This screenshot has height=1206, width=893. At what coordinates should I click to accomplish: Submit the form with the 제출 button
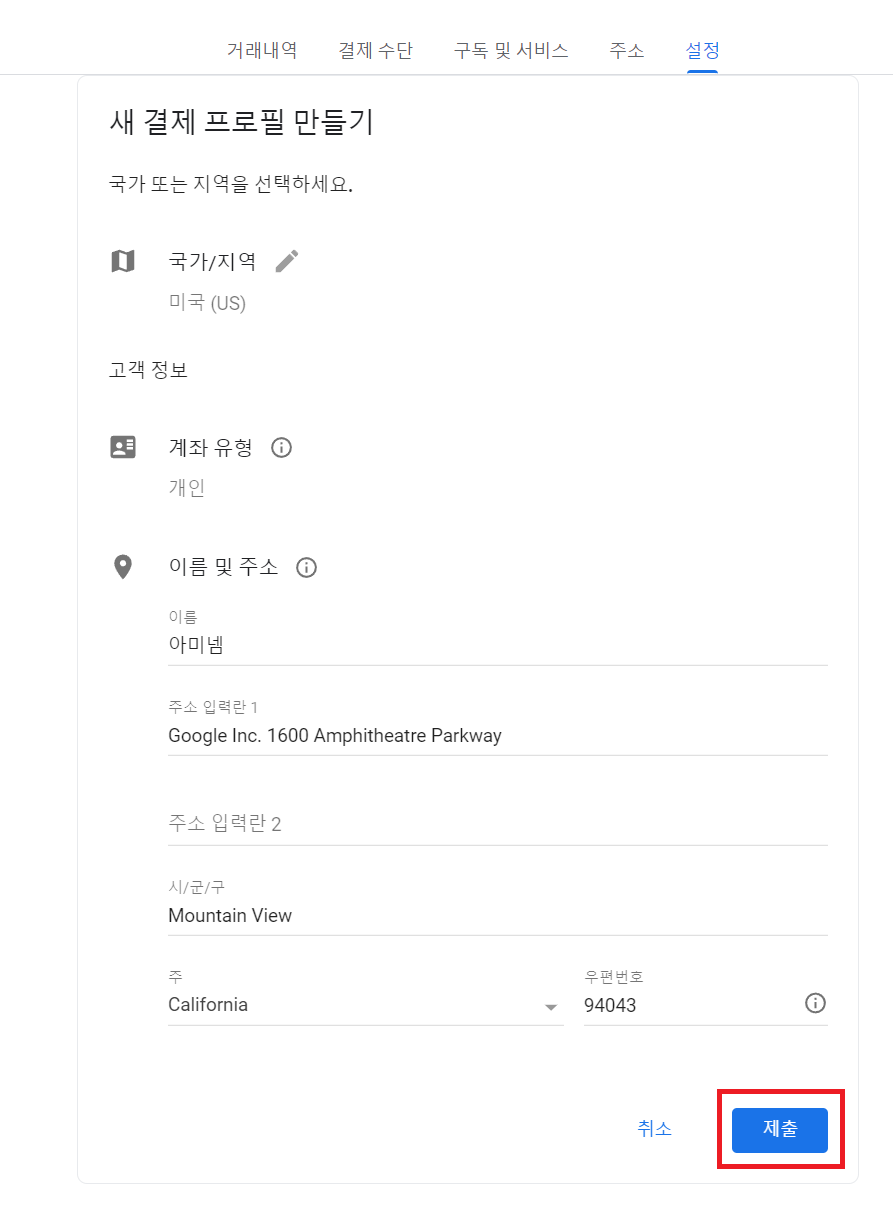pyautogui.click(x=780, y=1130)
